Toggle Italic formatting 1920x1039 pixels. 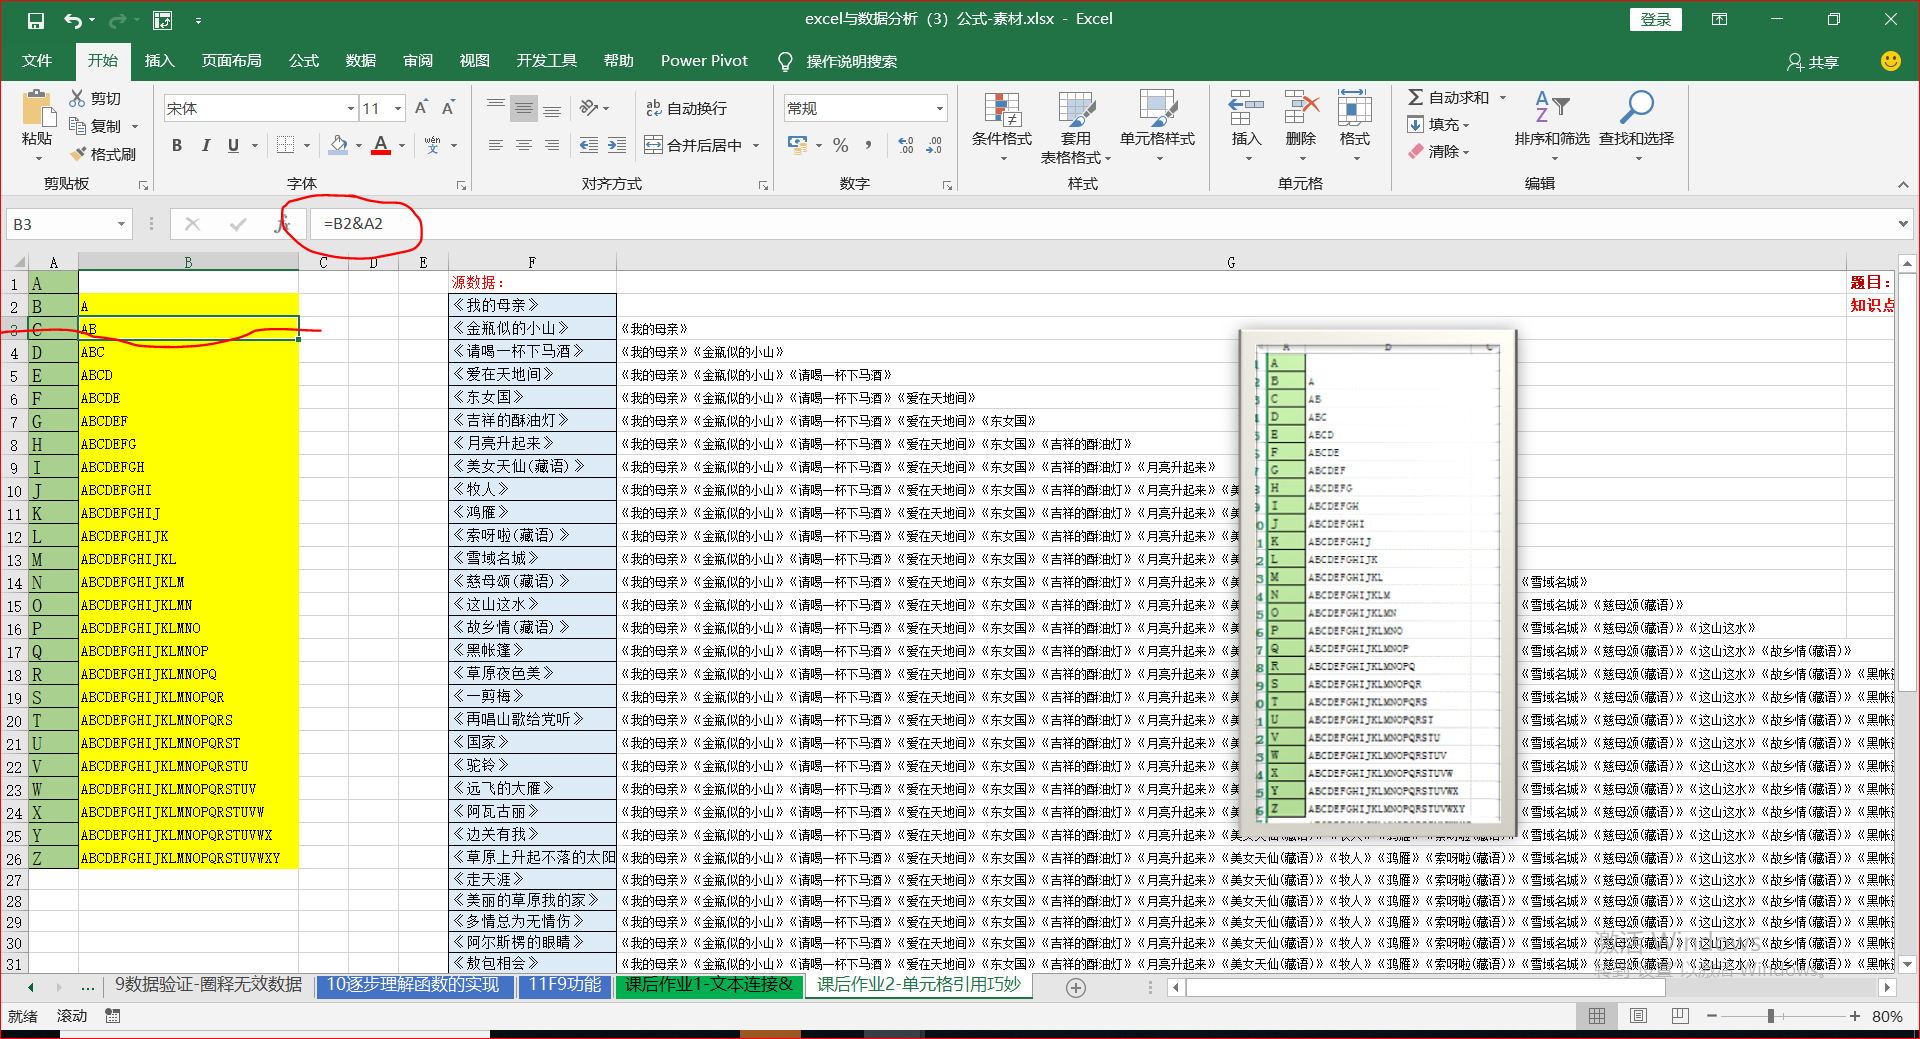(x=205, y=145)
